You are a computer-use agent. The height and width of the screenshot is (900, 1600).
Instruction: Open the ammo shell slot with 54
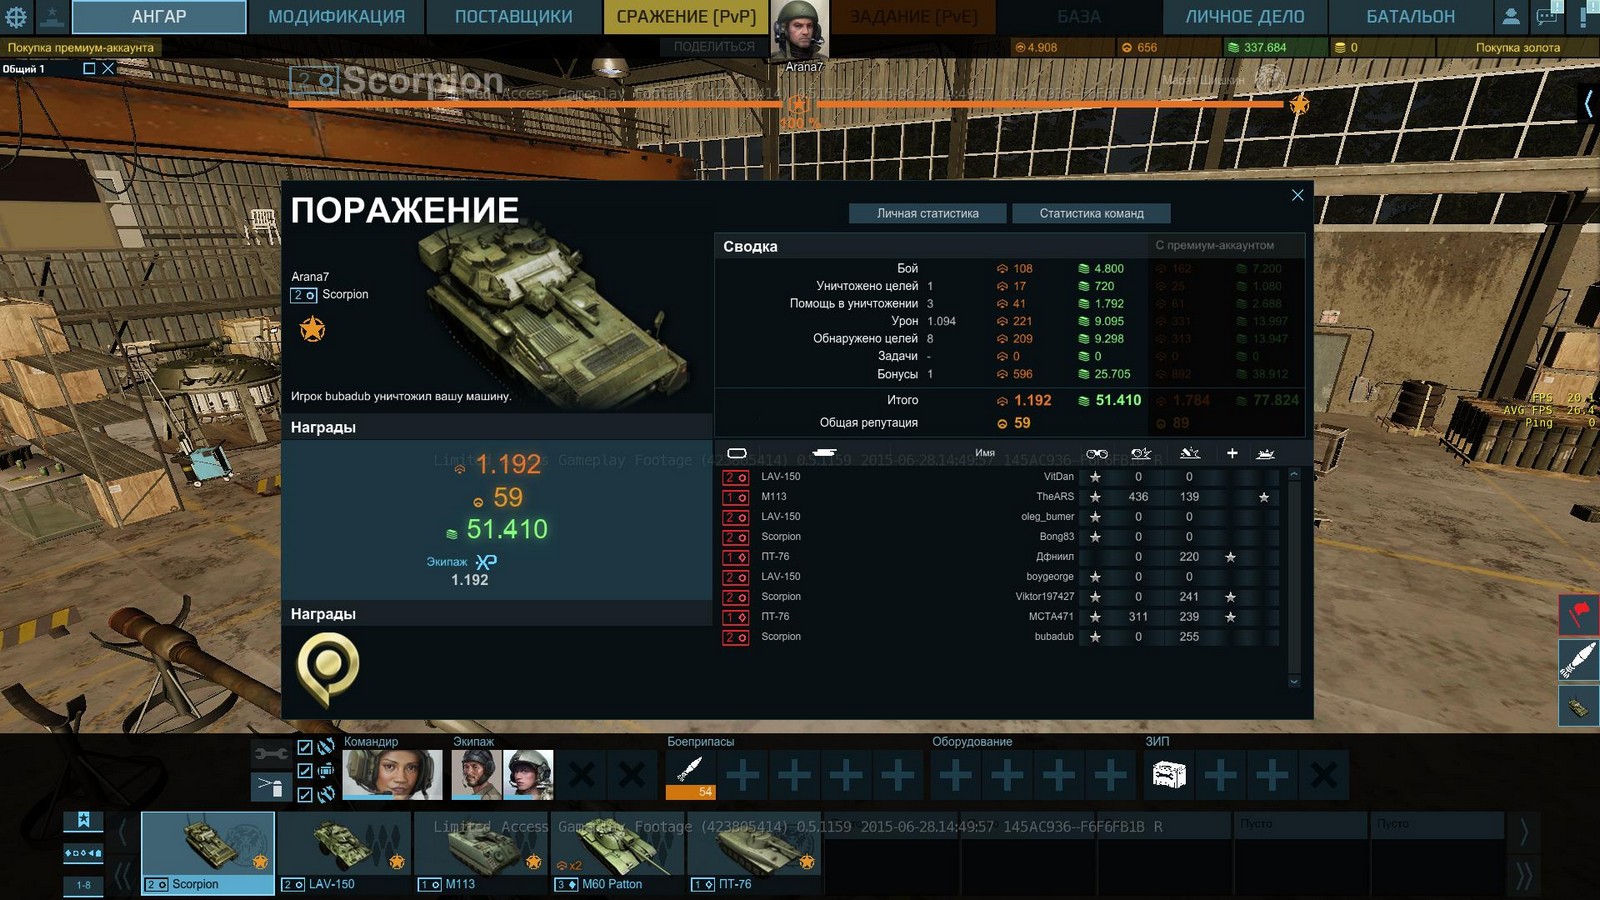click(x=690, y=775)
